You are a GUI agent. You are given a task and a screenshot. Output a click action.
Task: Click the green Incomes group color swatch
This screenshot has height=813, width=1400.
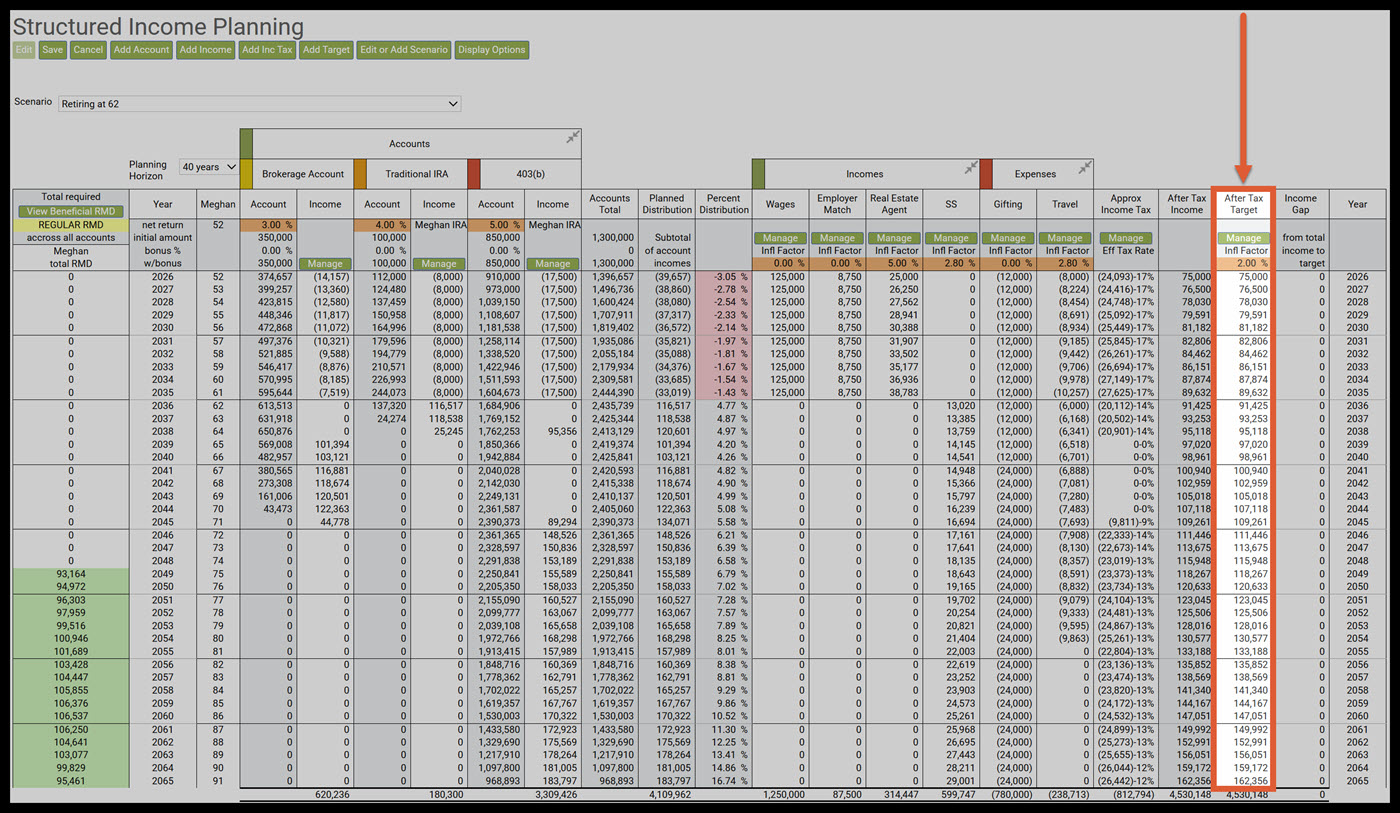[758, 173]
